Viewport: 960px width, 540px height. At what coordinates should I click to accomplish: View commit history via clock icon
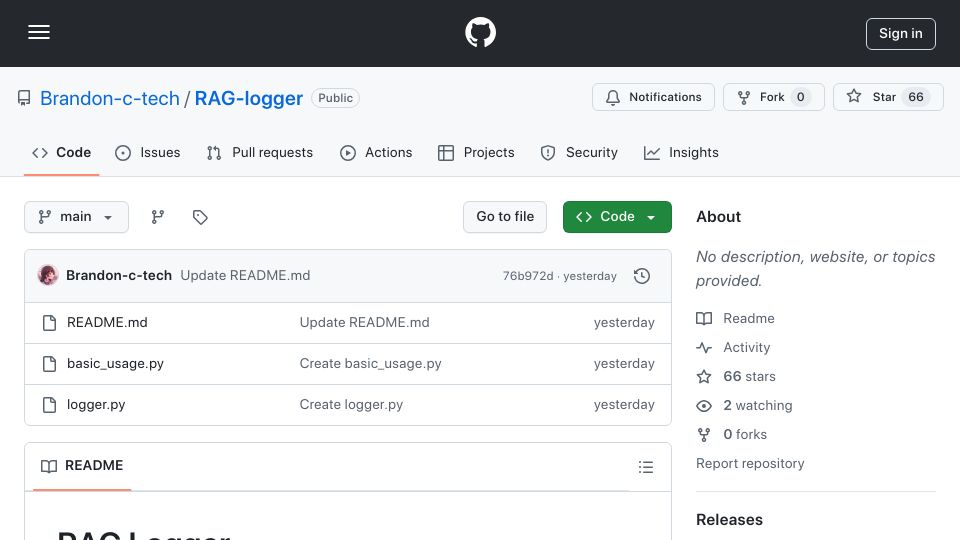[642, 276]
